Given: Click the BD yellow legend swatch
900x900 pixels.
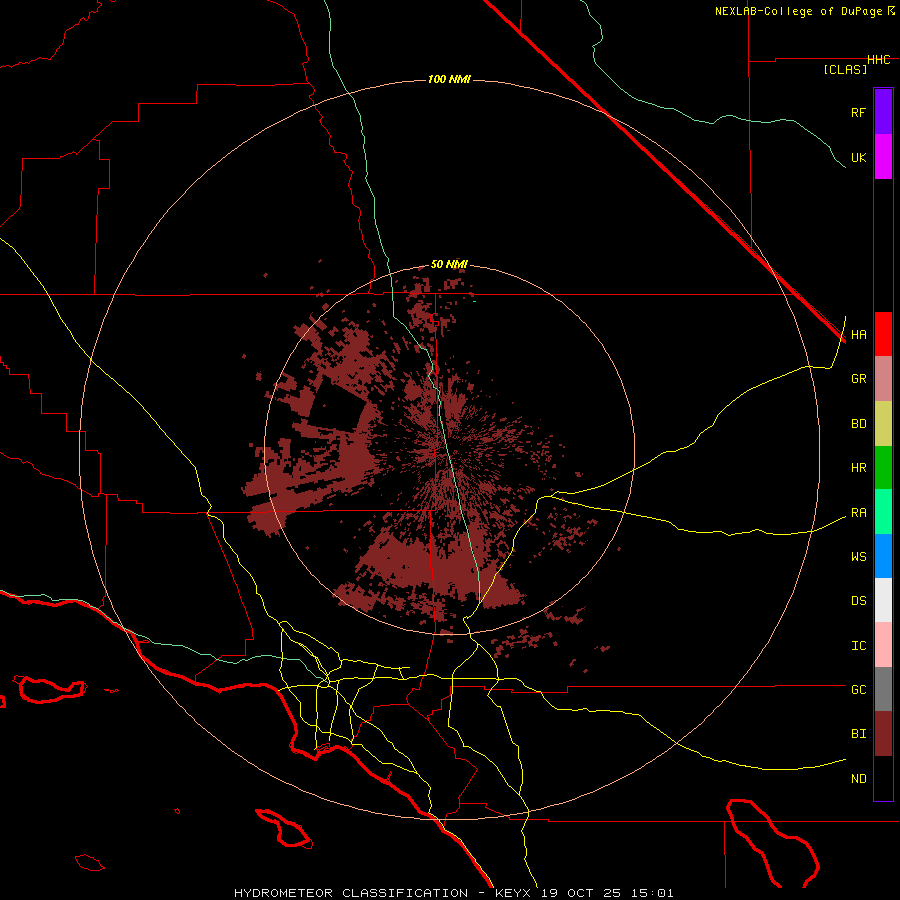Looking at the screenshot, I should [x=883, y=424].
